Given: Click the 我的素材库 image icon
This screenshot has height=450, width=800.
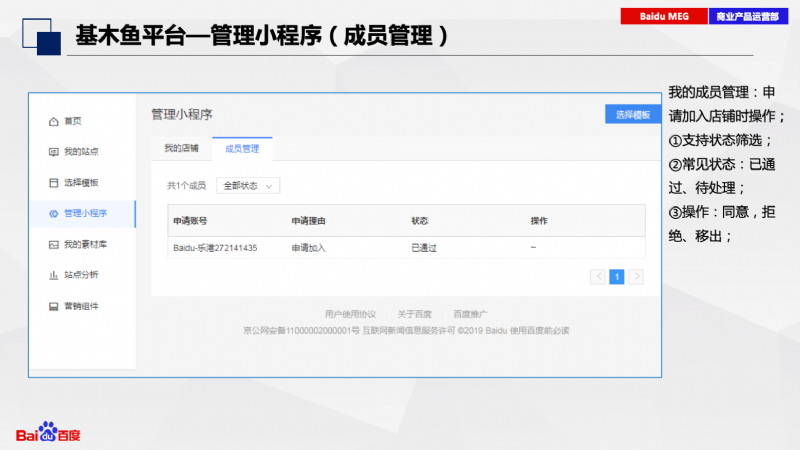Looking at the screenshot, I should tap(54, 244).
